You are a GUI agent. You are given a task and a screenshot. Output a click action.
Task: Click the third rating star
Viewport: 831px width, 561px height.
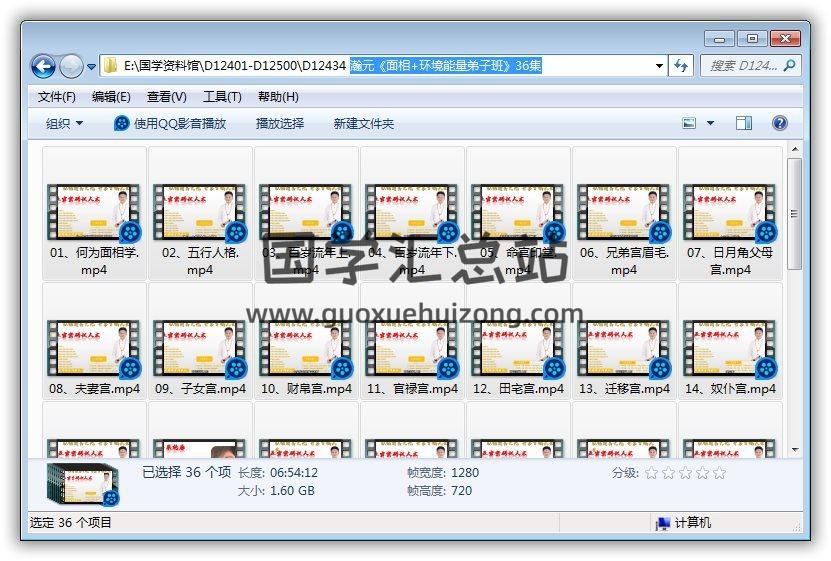pyautogui.click(x=685, y=473)
